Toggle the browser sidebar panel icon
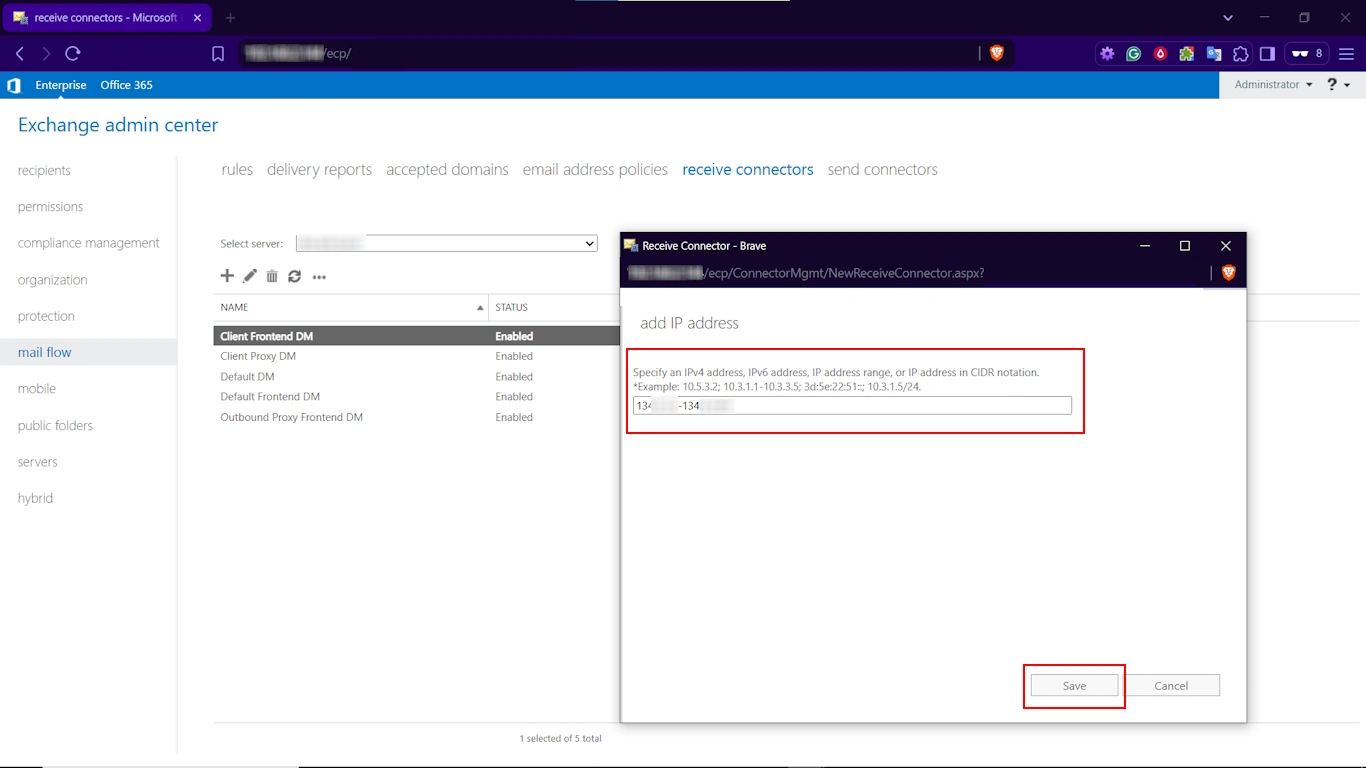The image size is (1366, 768). pyautogui.click(x=1267, y=54)
